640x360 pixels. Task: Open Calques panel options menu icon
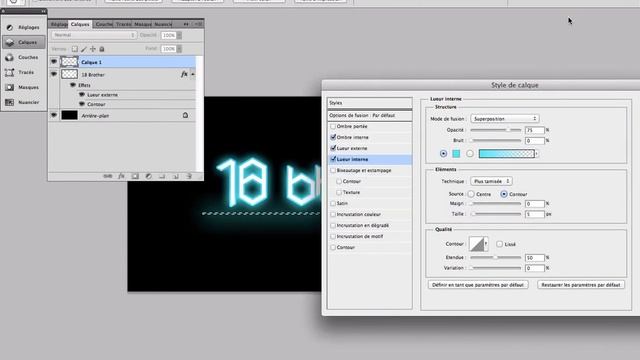198,24
